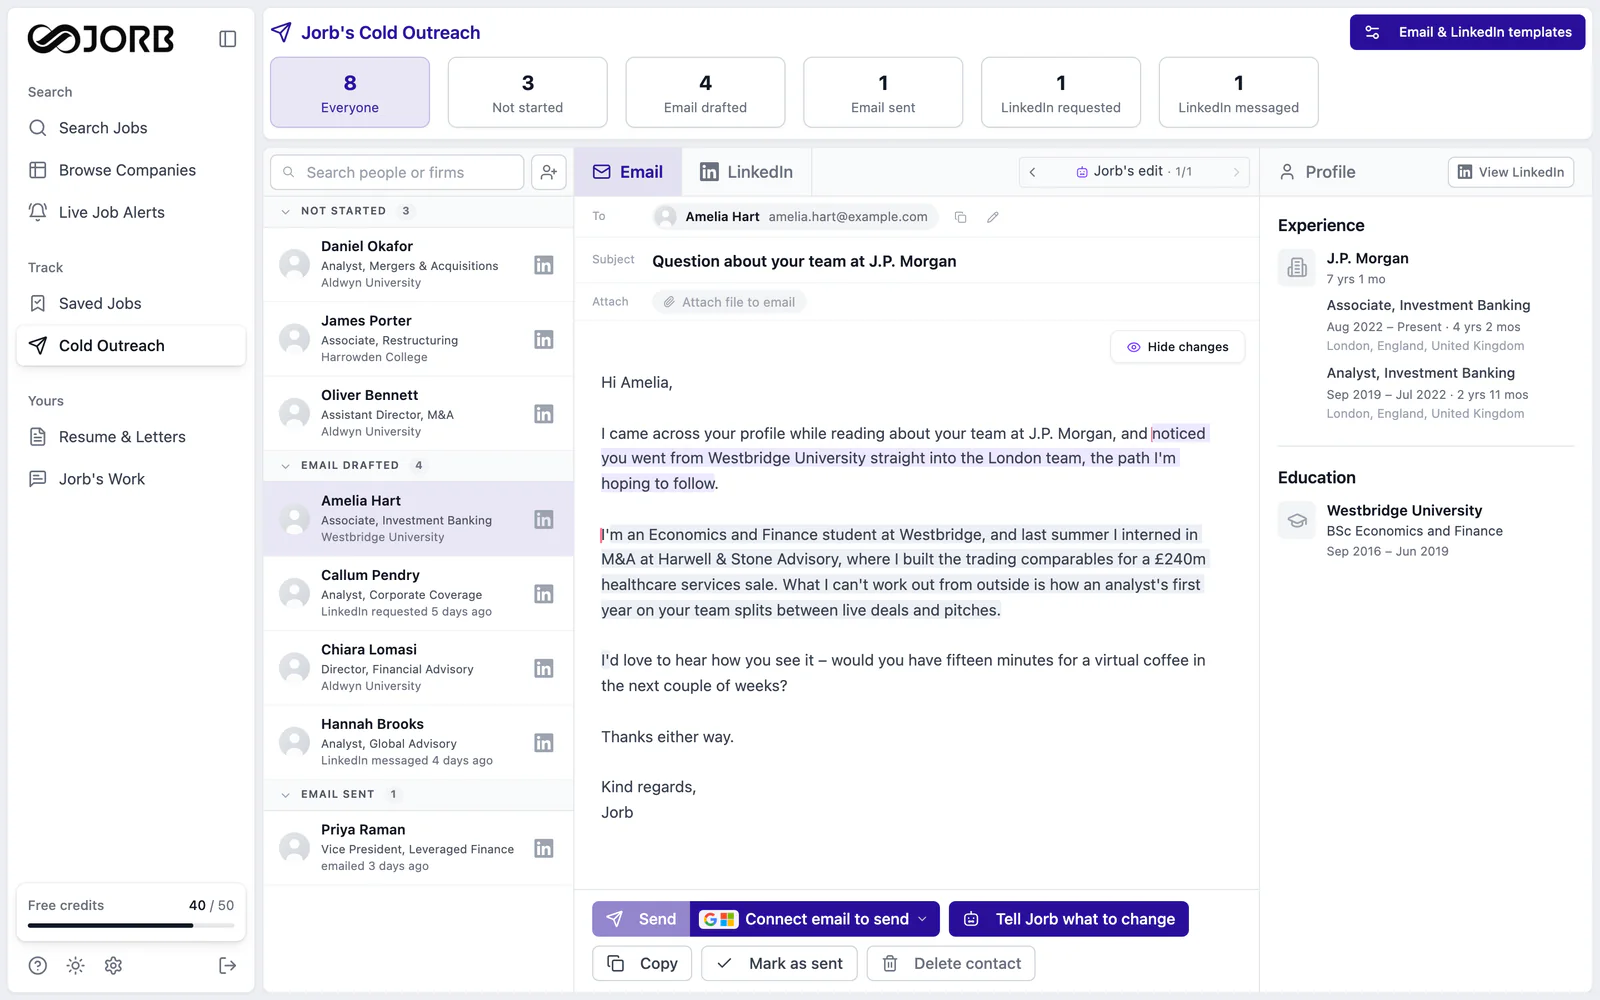Open Browse Companies in sidebar
This screenshot has height=1000, width=1600.
click(131, 170)
